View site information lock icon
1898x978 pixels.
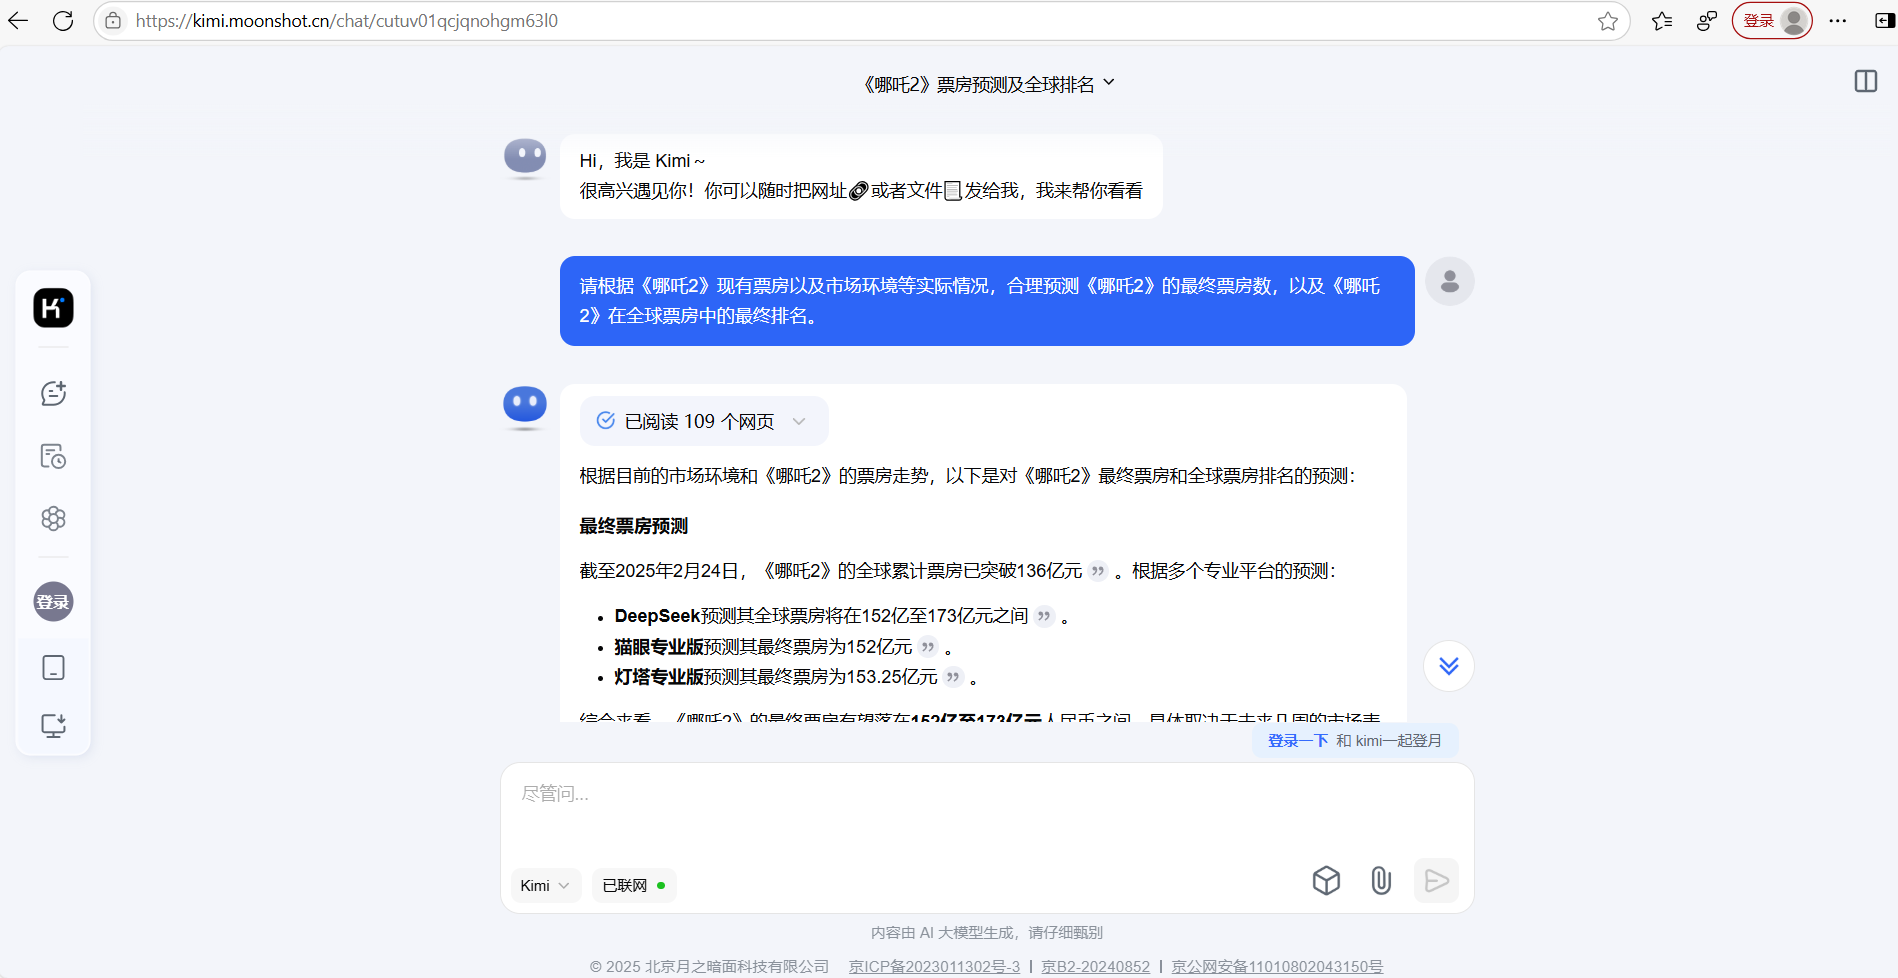click(114, 21)
